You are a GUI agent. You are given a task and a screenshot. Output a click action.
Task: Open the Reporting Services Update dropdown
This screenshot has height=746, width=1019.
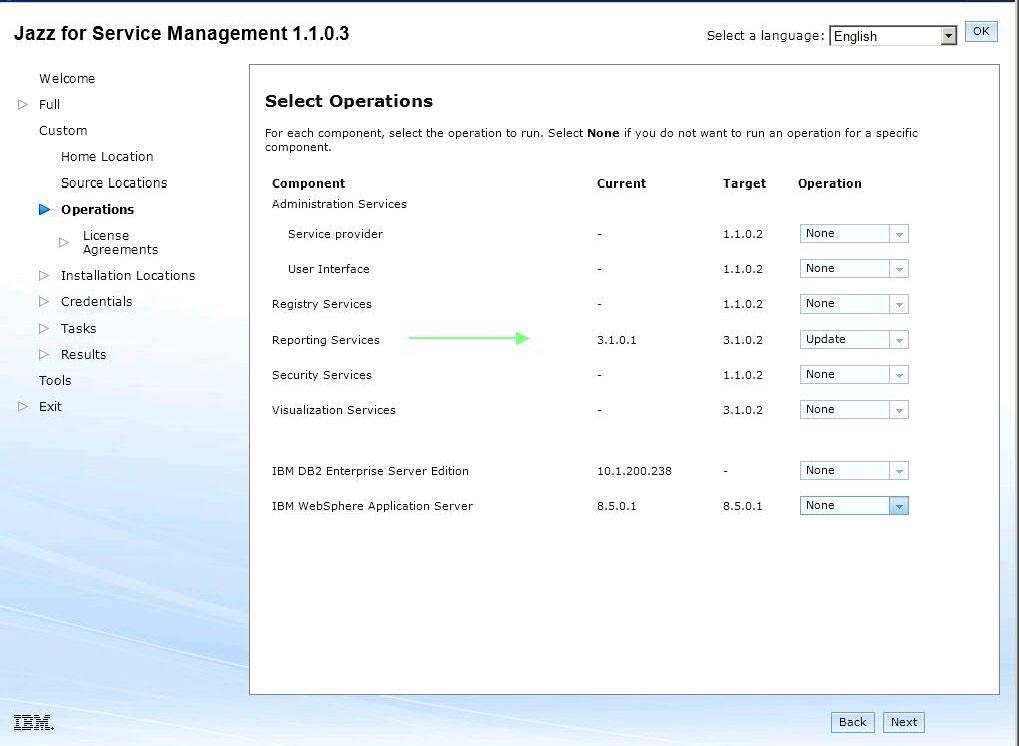point(854,339)
